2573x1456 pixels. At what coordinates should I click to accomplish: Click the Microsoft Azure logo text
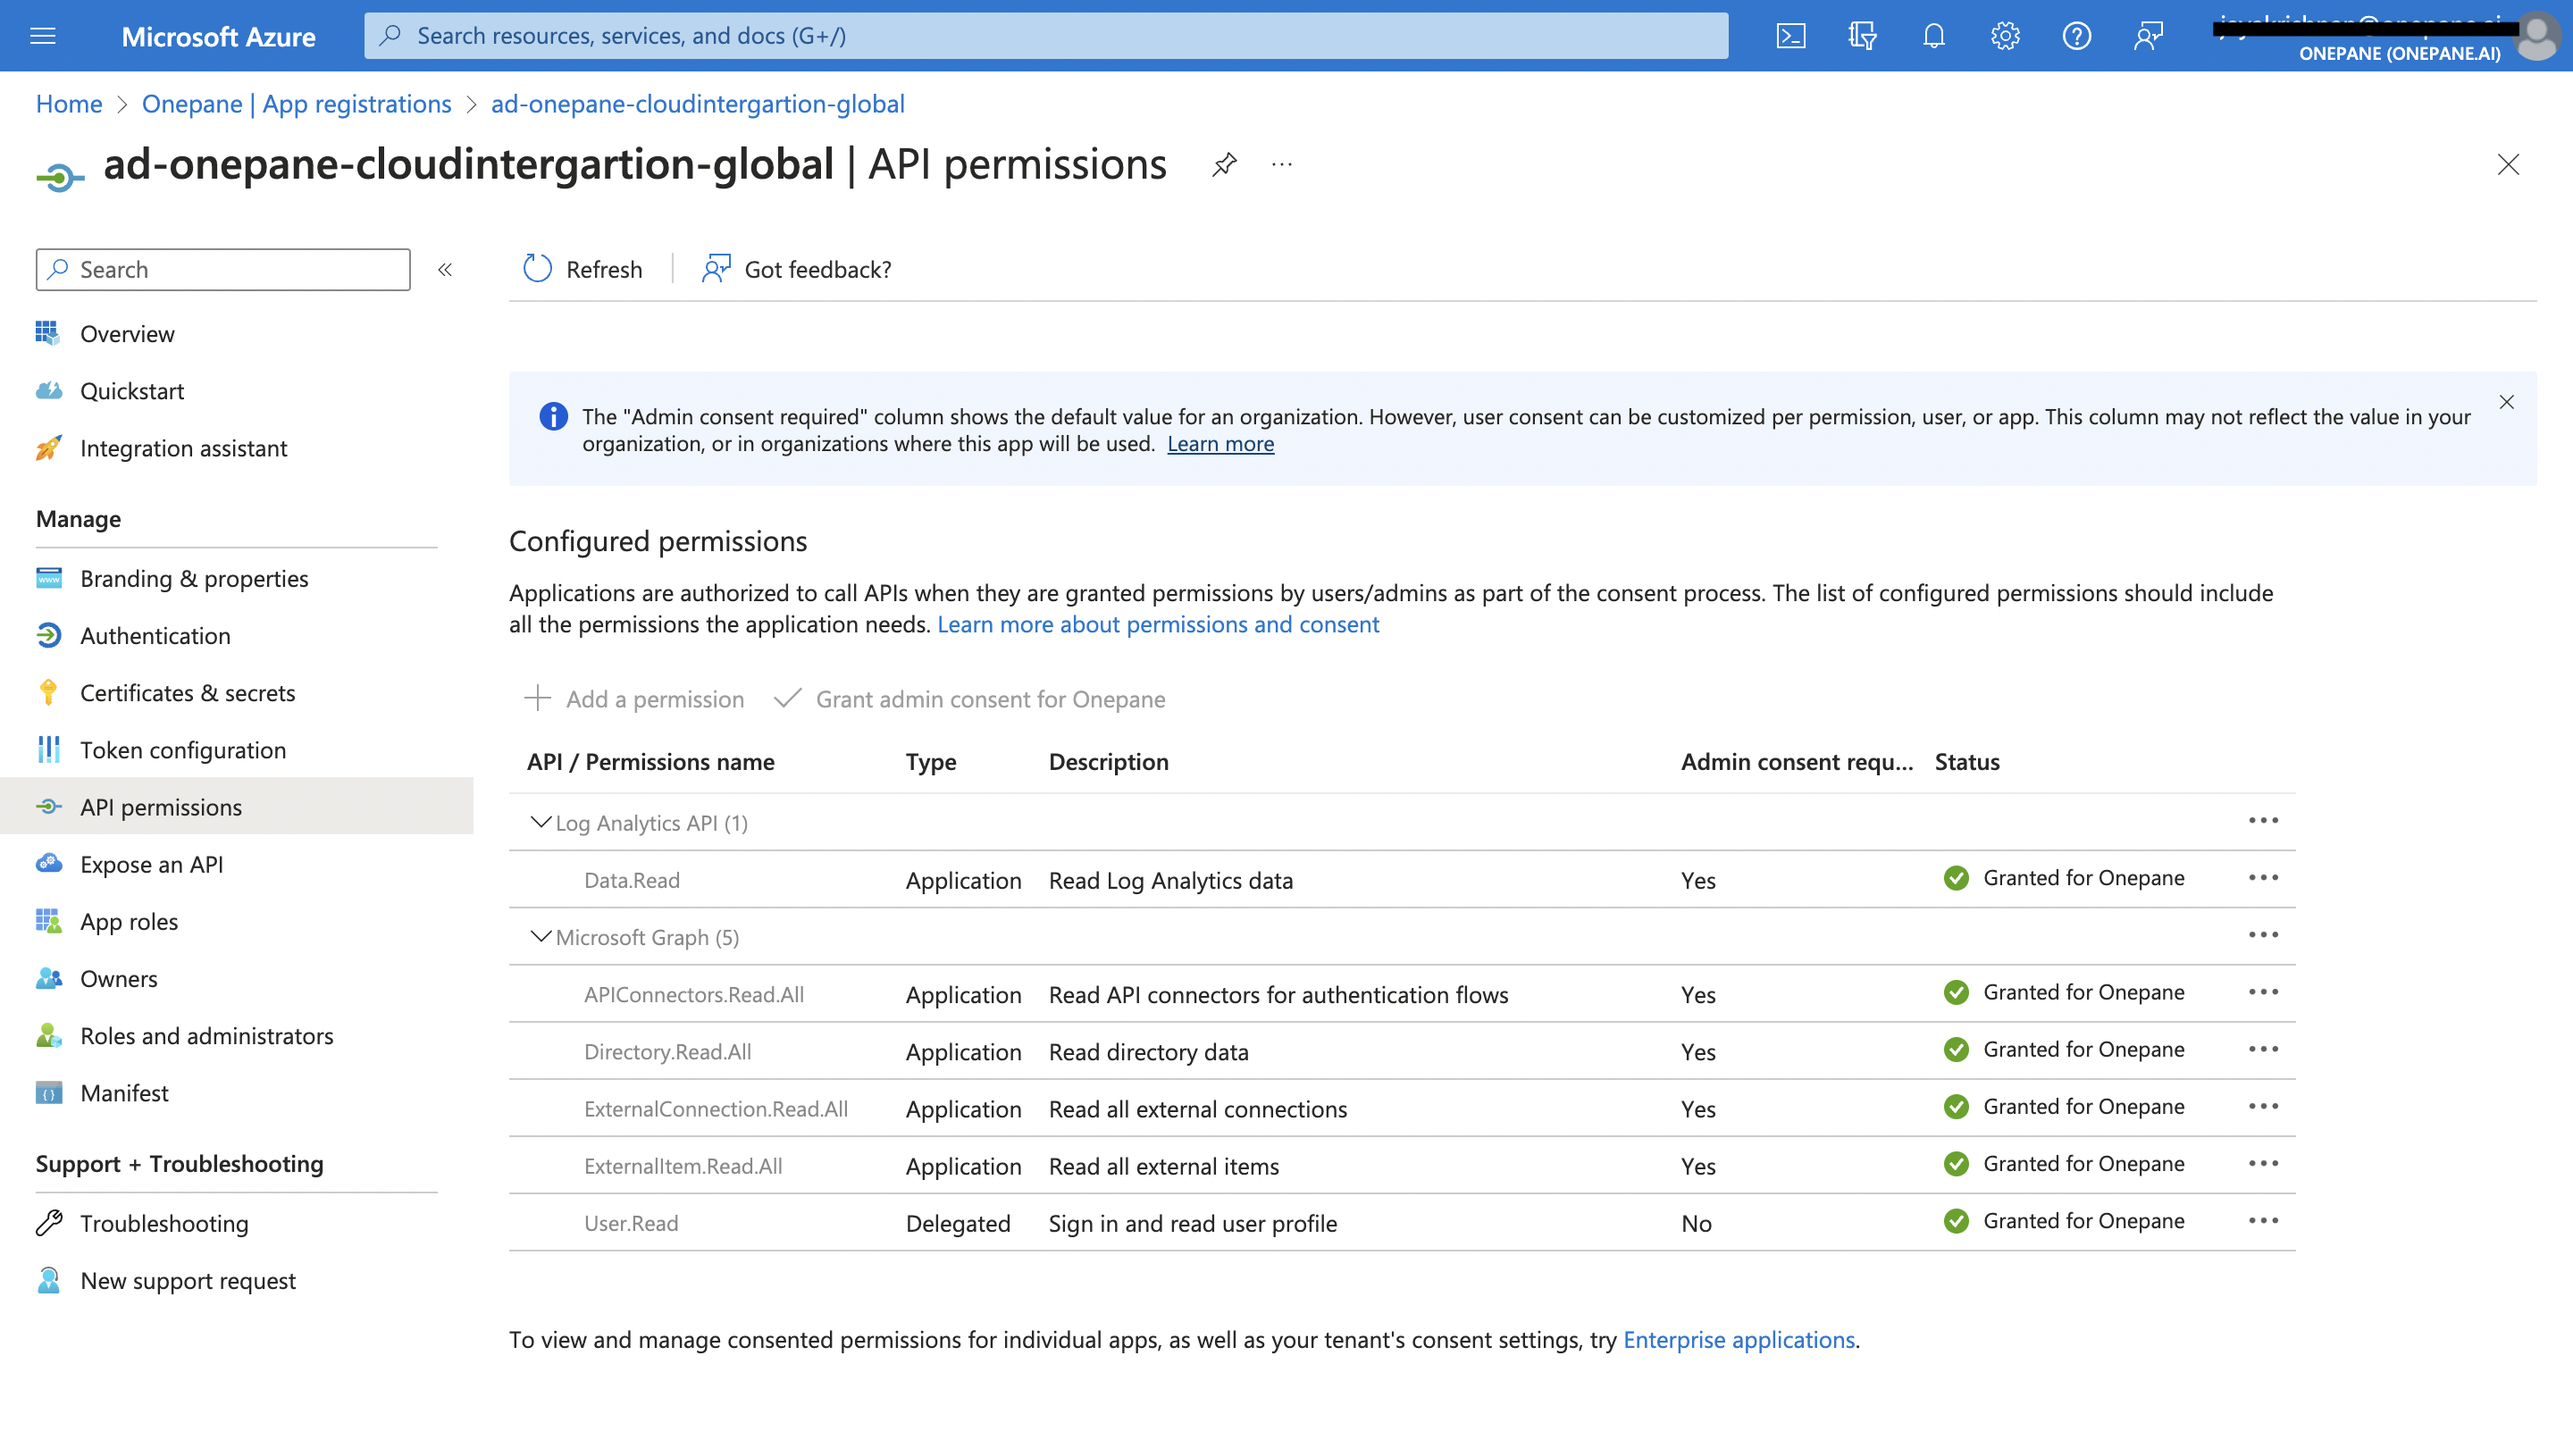point(218,37)
